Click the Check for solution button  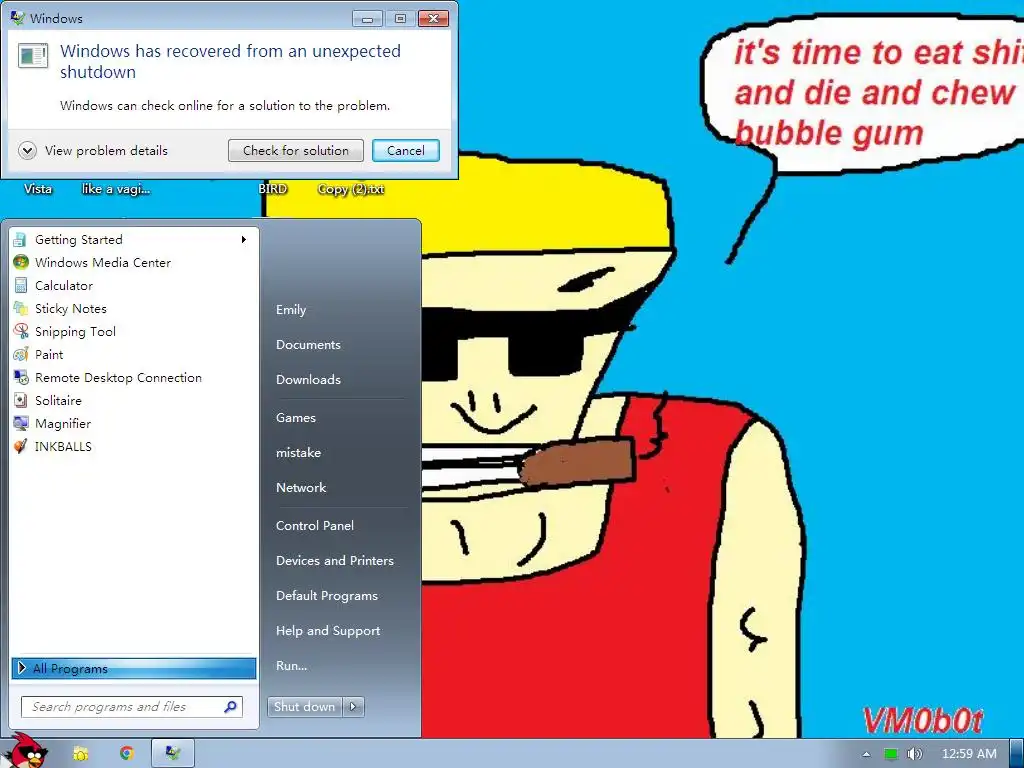(296, 151)
